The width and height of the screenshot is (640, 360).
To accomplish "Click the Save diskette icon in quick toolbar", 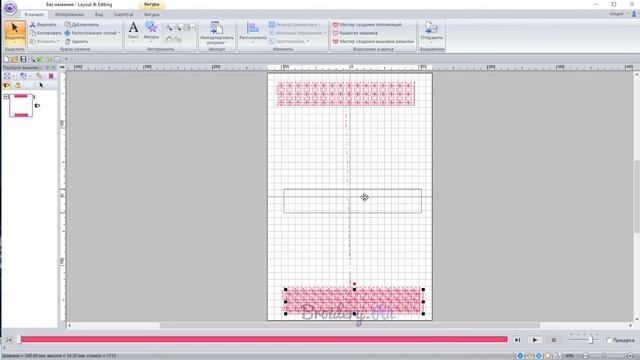I will click(23, 60).
